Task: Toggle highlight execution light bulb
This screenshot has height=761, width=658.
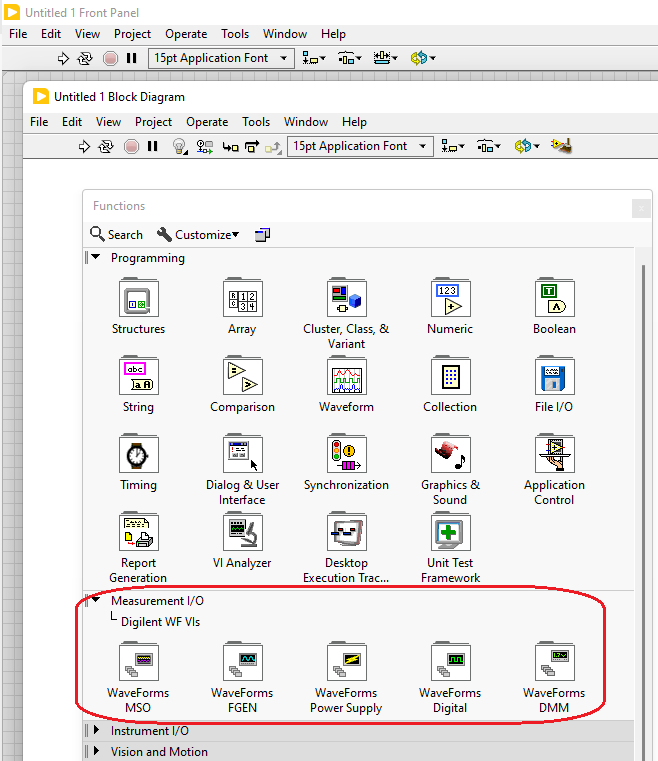Action: pyautogui.click(x=180, y=147)
